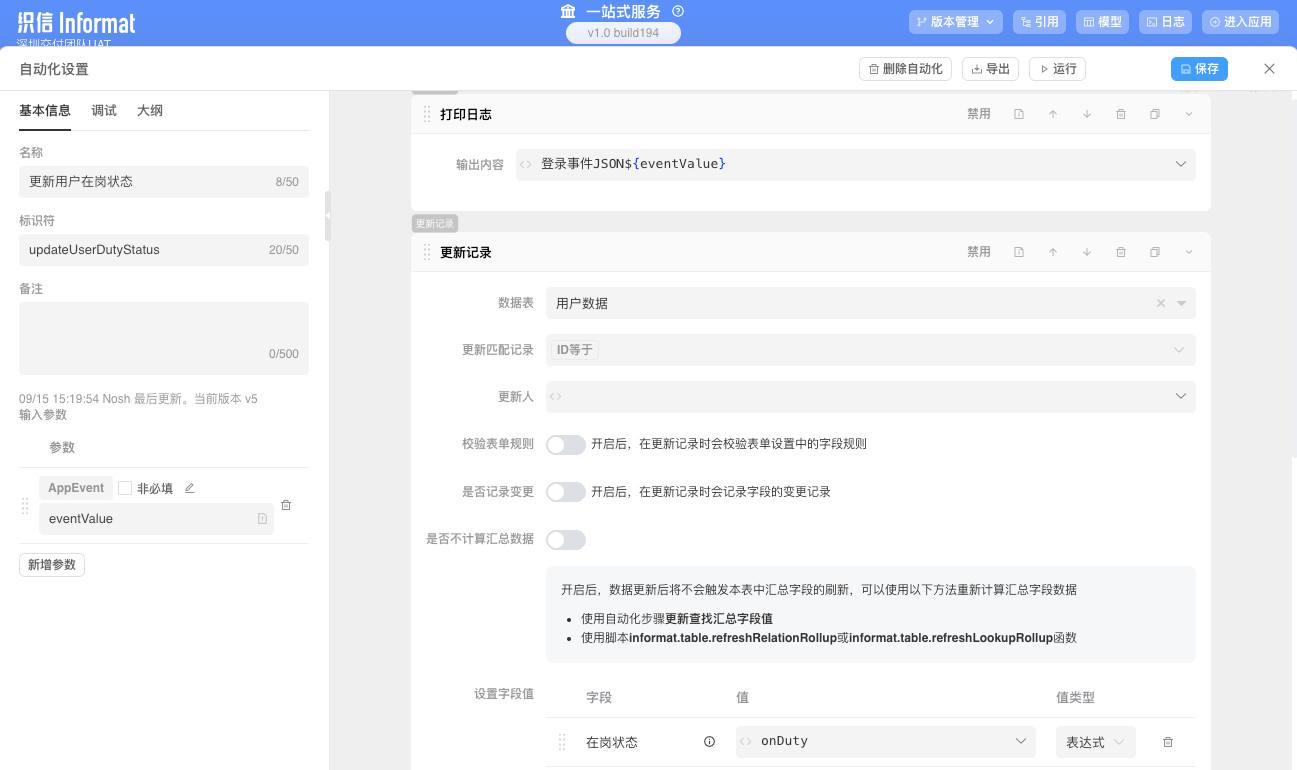This screenshot has width=1297, height=770.
Task: Click the 新增参数 button
Action: 52,565
